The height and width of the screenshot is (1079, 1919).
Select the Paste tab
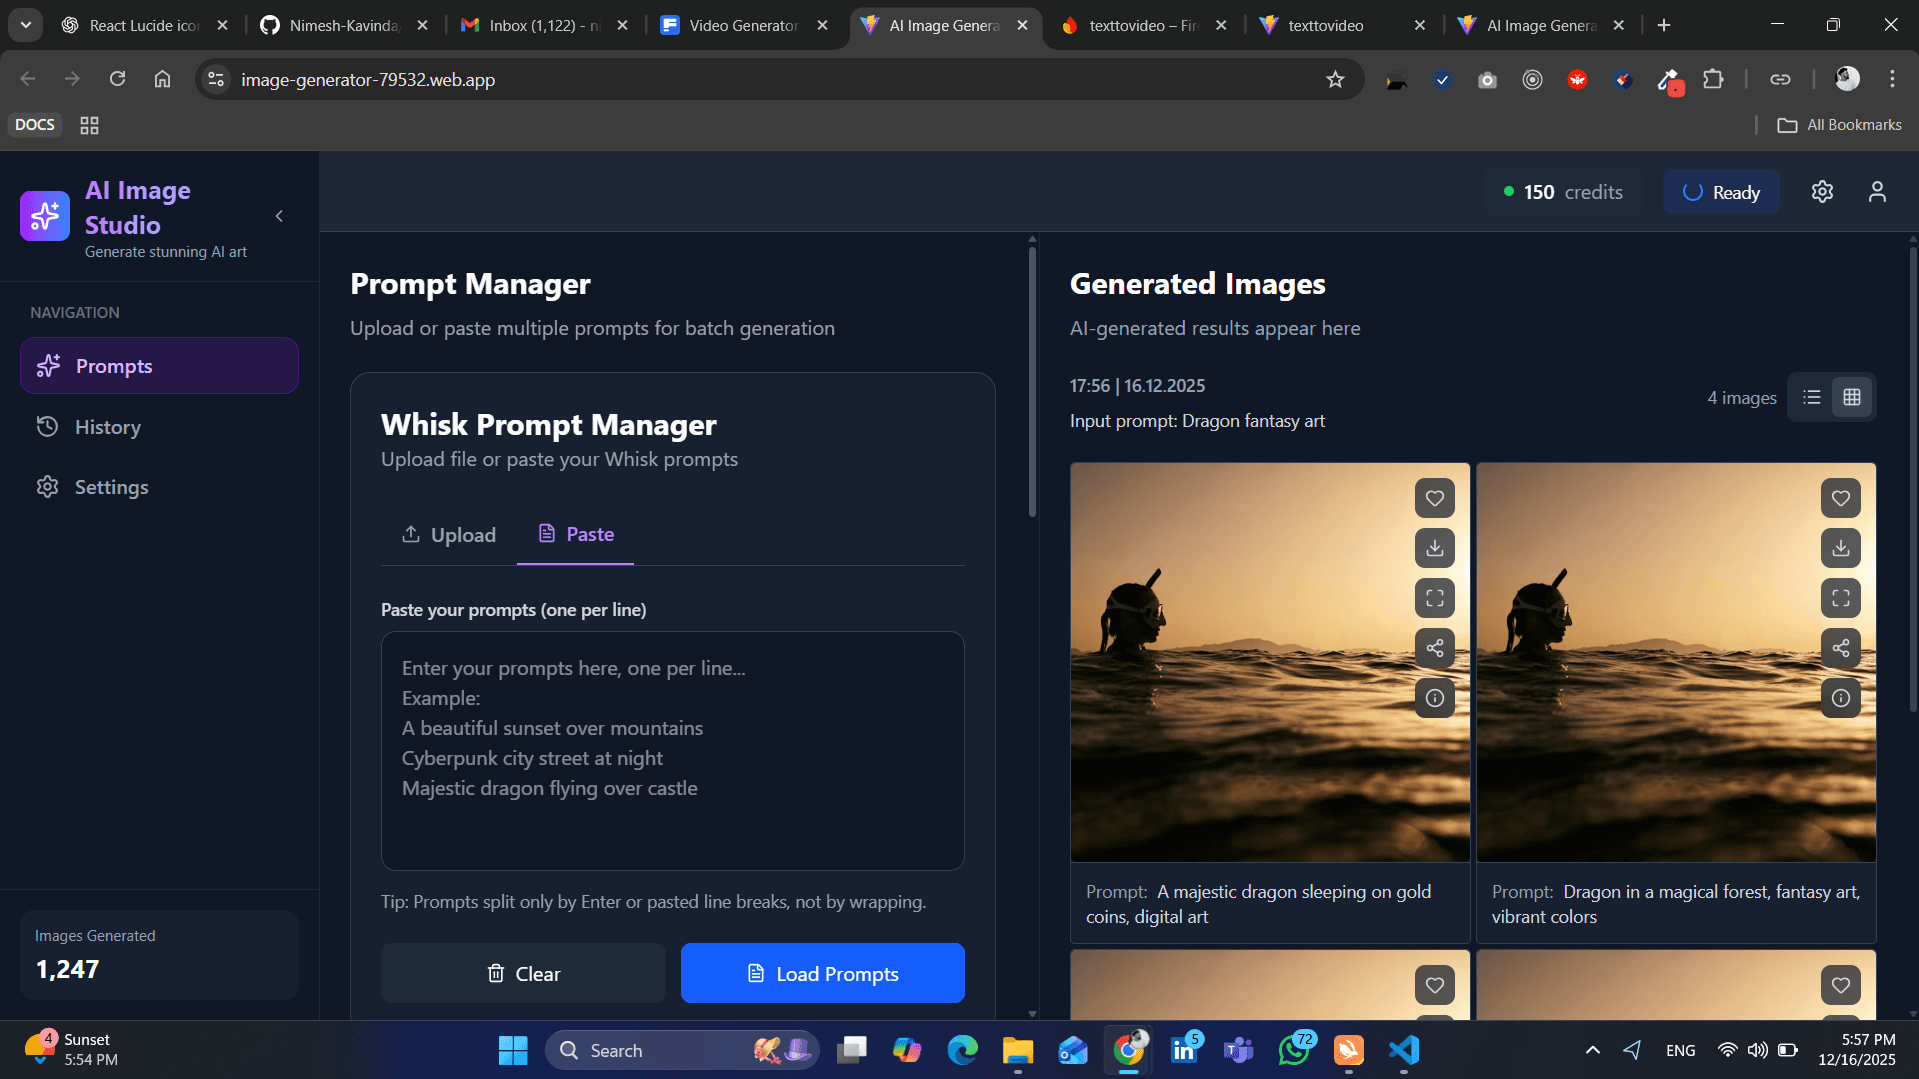click(575, 535)
